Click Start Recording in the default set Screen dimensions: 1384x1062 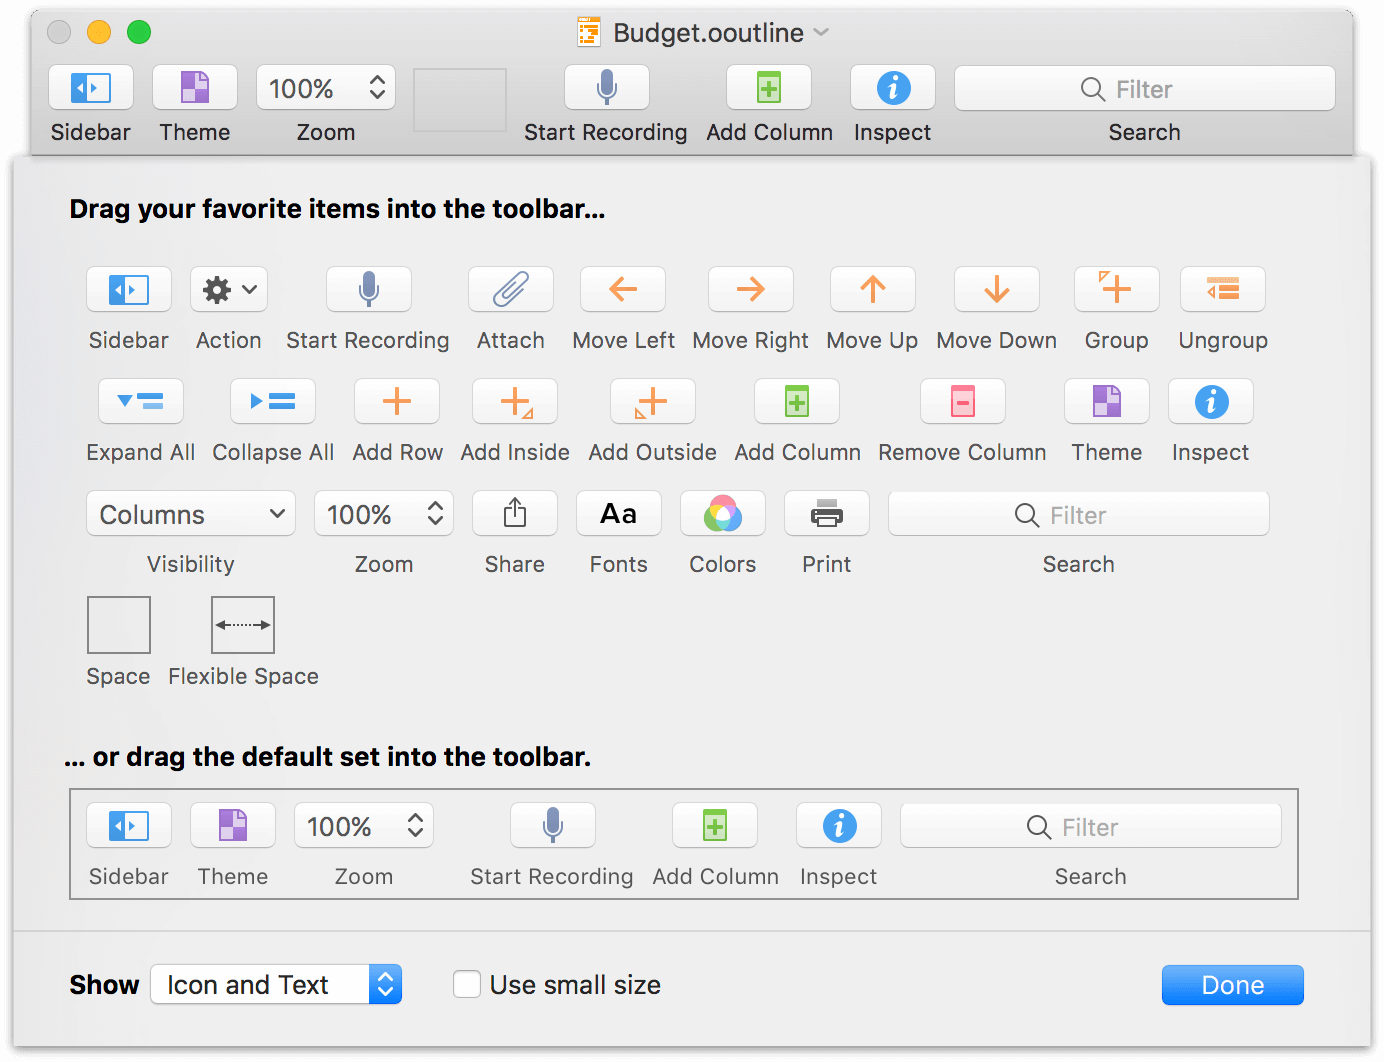553,826
